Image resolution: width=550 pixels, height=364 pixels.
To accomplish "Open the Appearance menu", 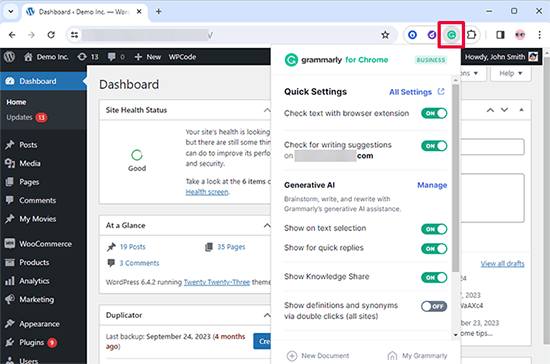I will tap(39, 324).
